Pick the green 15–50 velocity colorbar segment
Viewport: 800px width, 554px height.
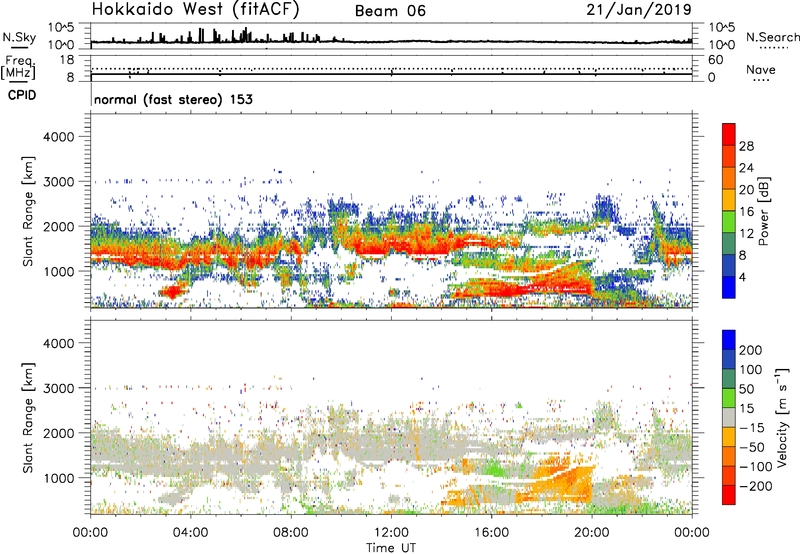(729, 398)
